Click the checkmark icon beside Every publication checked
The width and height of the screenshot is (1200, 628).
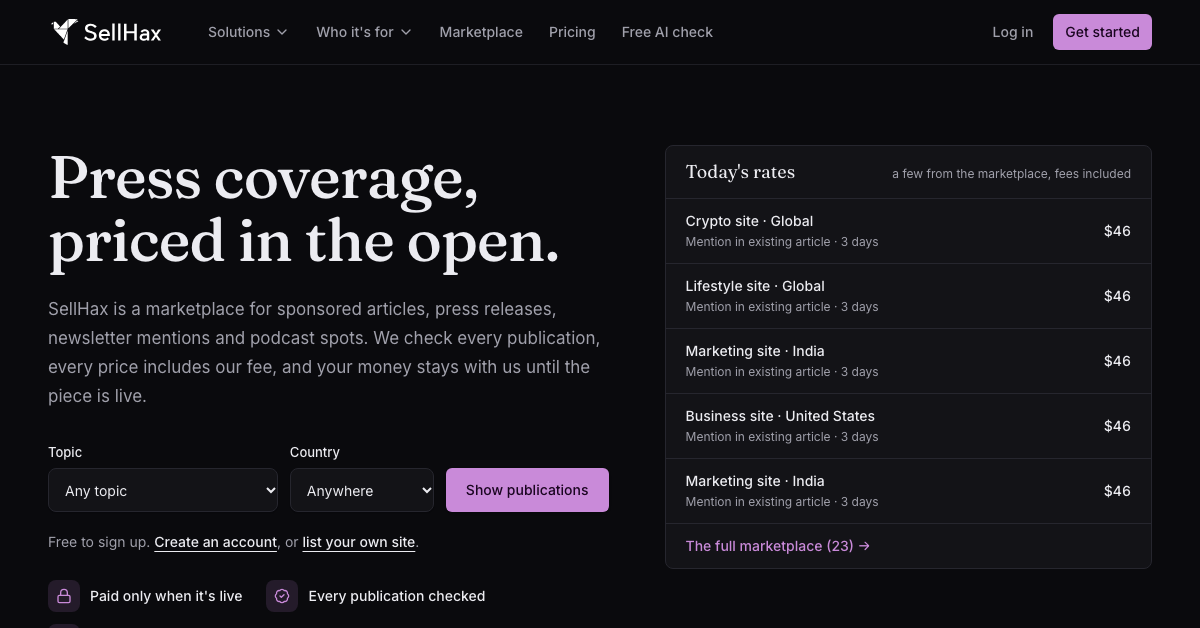[282, 596]
